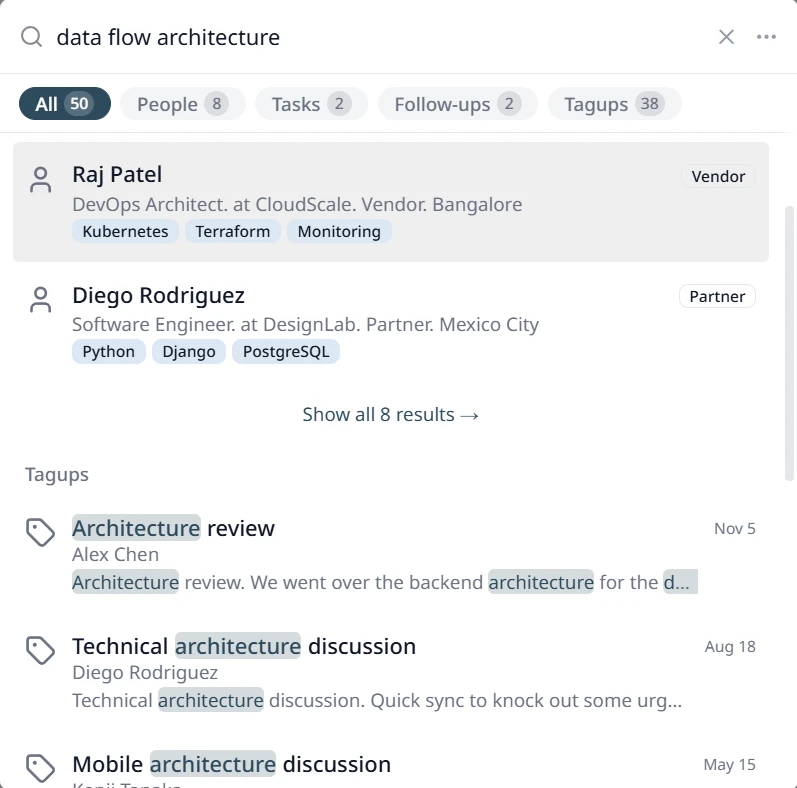Open the three-dot more options menu
This screenshot has width=797, height=788.
[766, 37]
